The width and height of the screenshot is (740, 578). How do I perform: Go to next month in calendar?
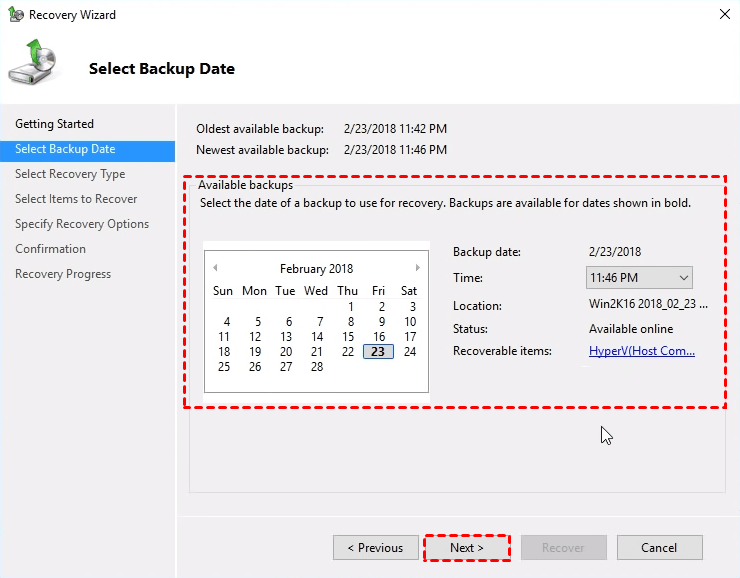pyautogui.click(x=418, y=268)
